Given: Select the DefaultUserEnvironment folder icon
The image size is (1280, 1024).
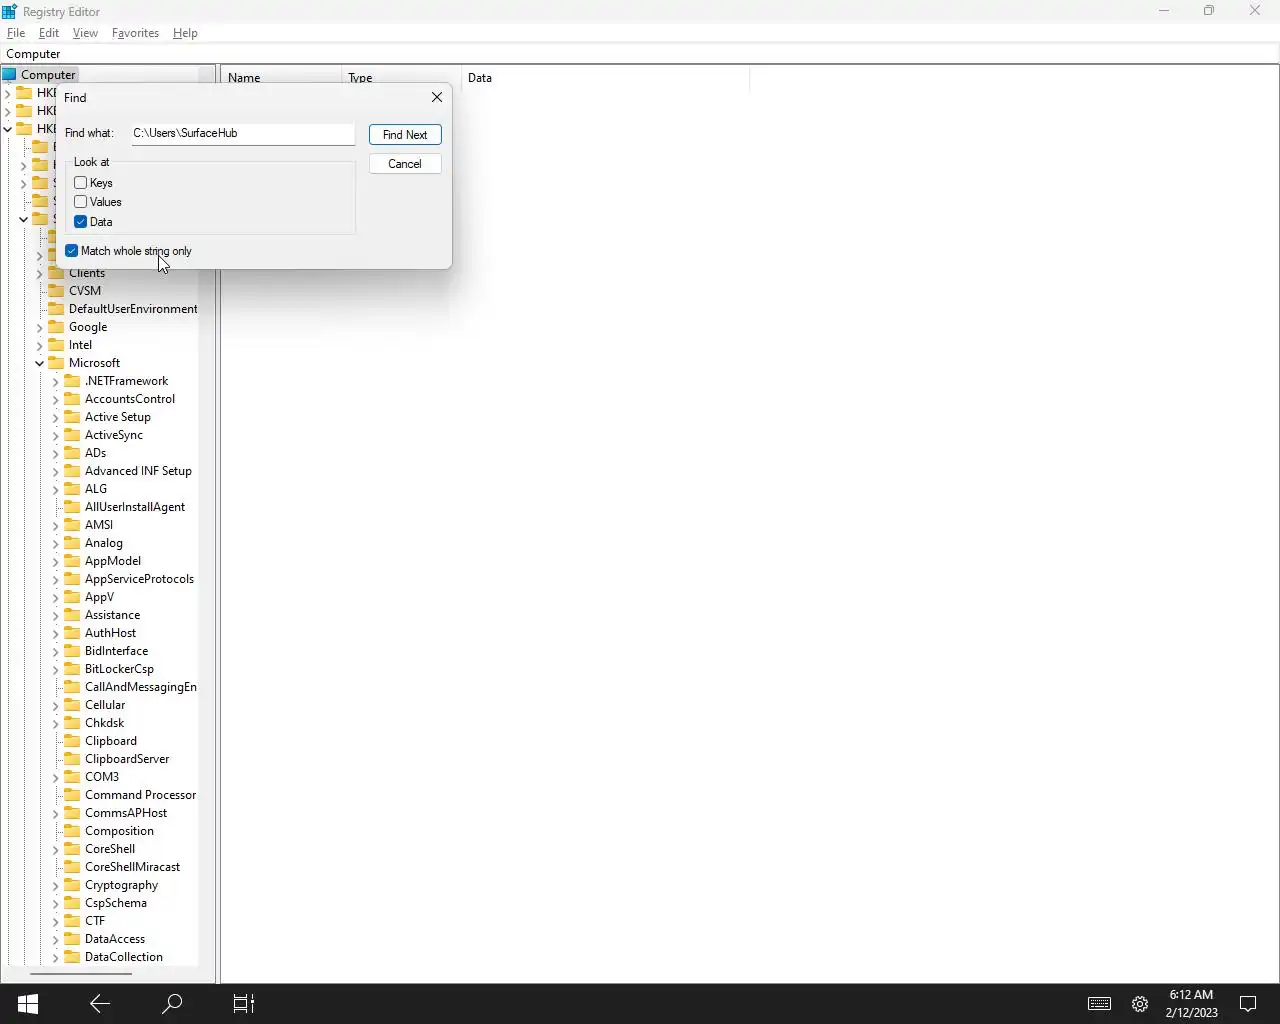Looking at the screenshot, I should [57, 309].
